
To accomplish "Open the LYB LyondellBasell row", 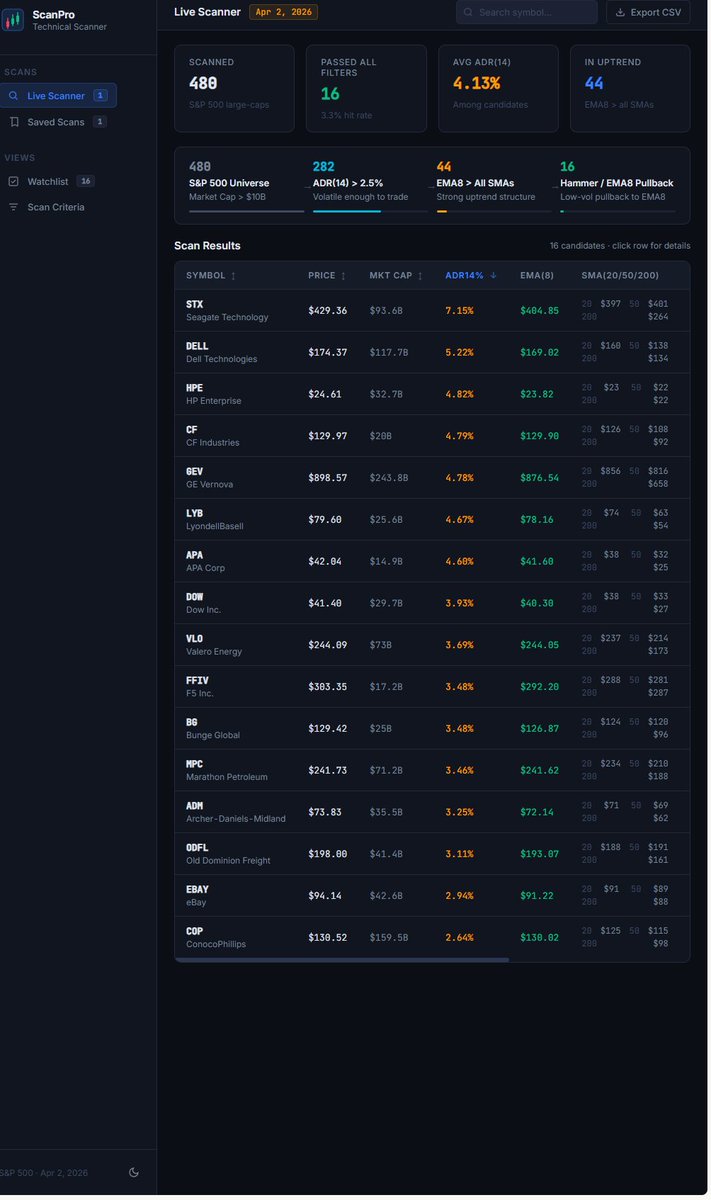I will coord(432,520).
